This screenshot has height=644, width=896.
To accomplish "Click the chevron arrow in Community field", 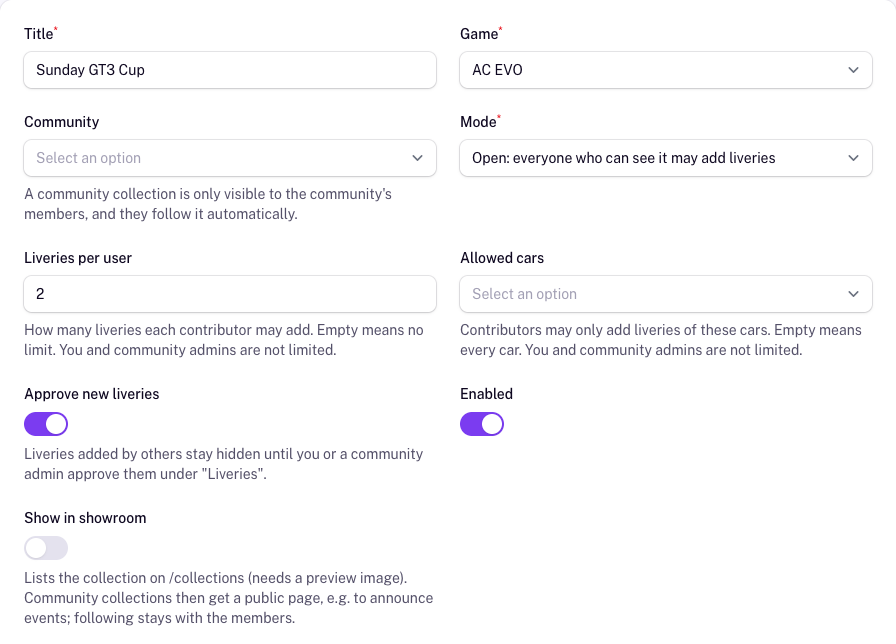I will (x=417, y=158).
